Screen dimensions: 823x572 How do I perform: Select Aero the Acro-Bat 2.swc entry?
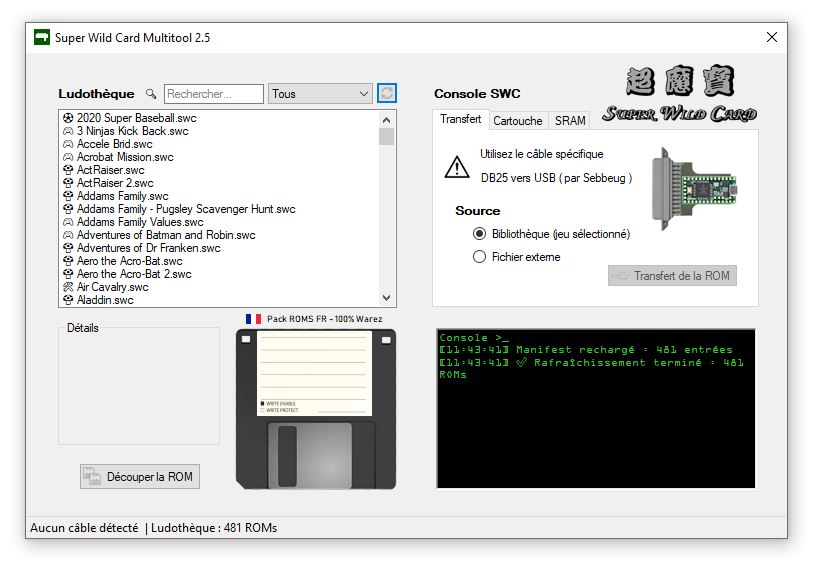point(134,274)
